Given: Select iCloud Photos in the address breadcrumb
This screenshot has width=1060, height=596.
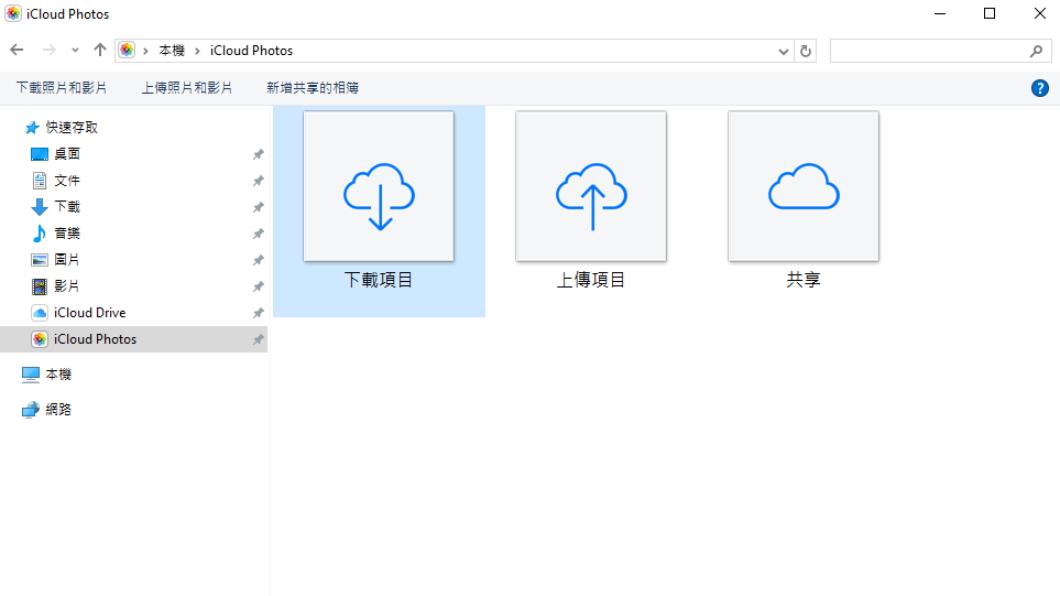Looking at the screenshot, I should click(x=251, y=51).
